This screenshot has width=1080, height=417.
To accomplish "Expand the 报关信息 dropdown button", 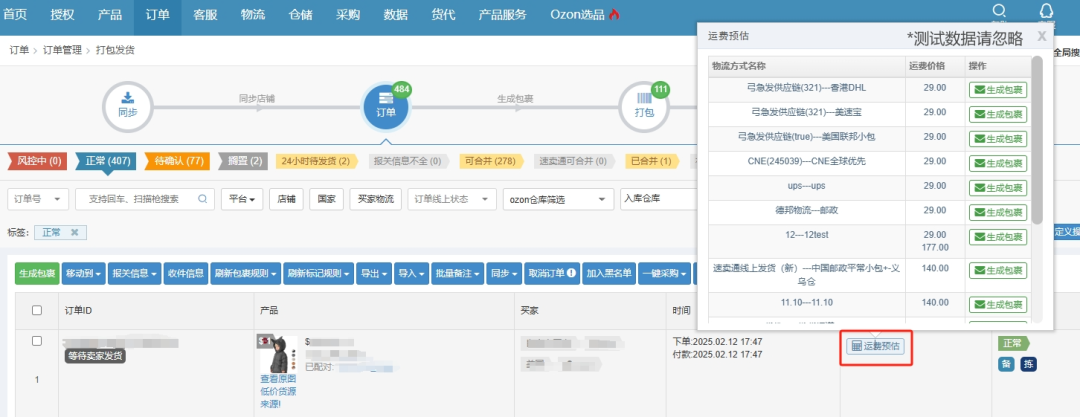I will click(134, 273).
